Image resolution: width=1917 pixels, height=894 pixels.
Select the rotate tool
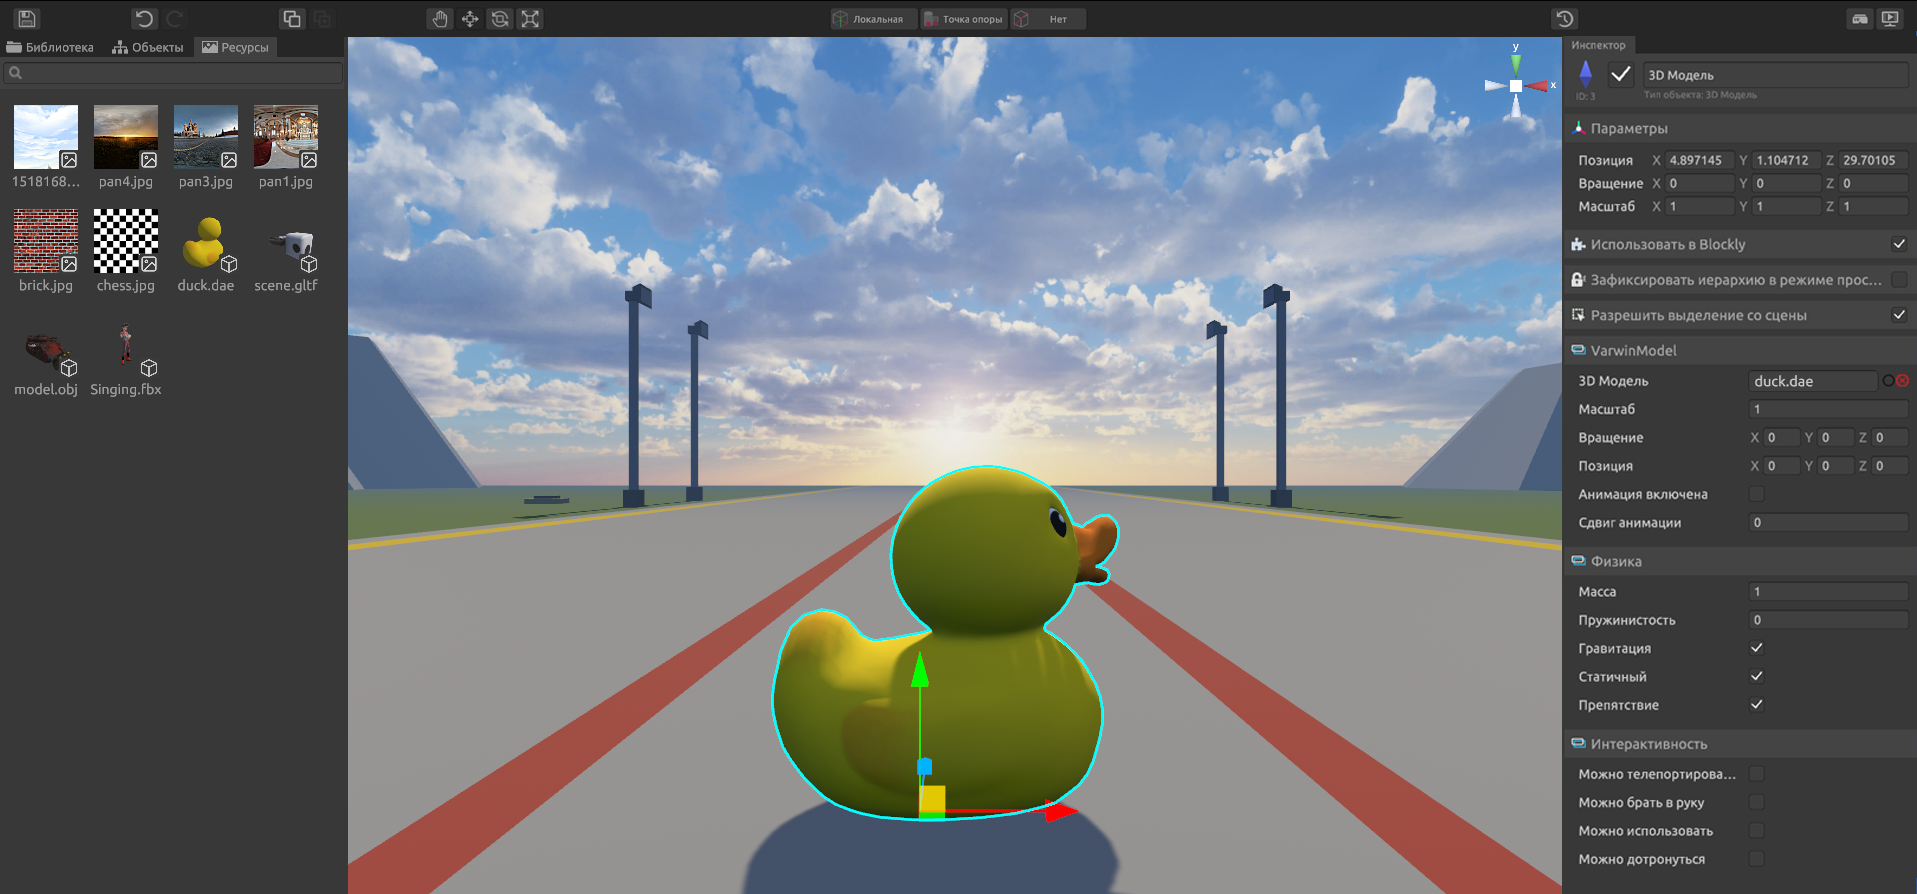tap(500, 18)
